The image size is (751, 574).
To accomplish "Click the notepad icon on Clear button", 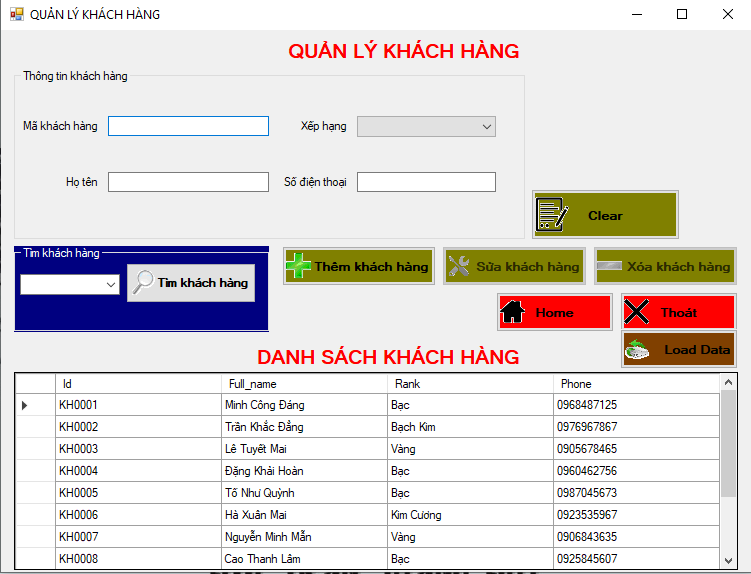I will [552, 215].
